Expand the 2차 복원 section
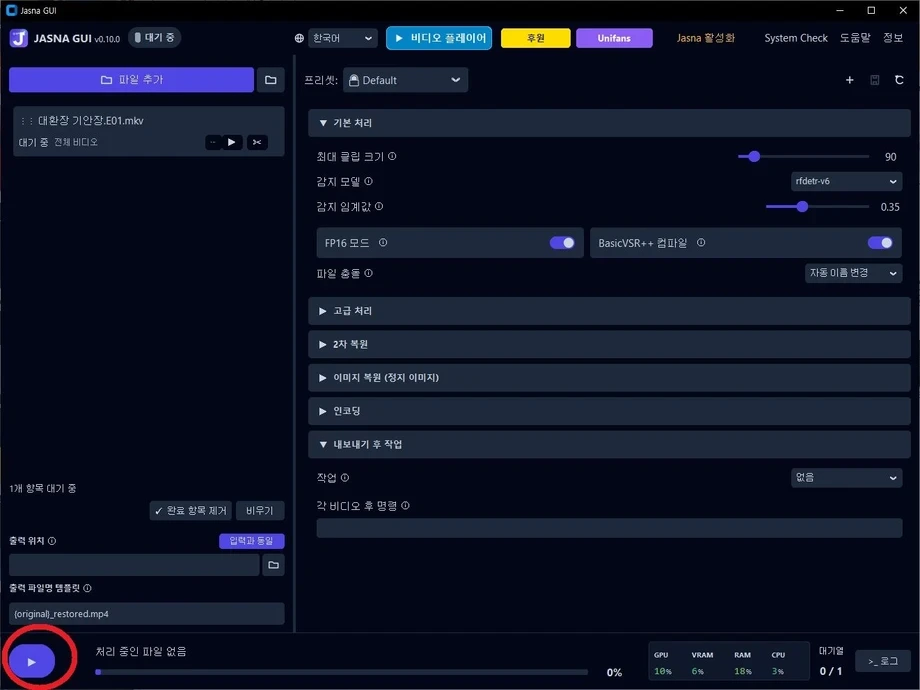920x690 pixels. pos(609,344)
